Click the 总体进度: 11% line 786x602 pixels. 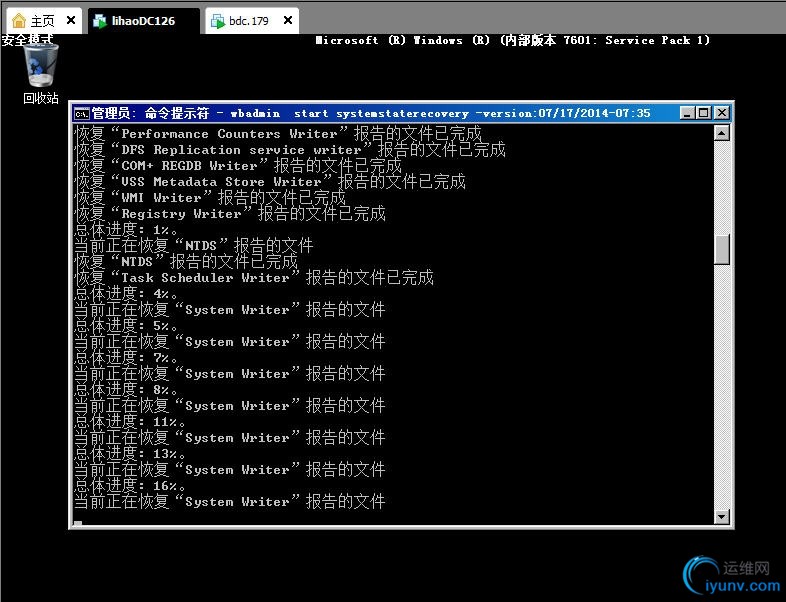click(x=130, y=422)
